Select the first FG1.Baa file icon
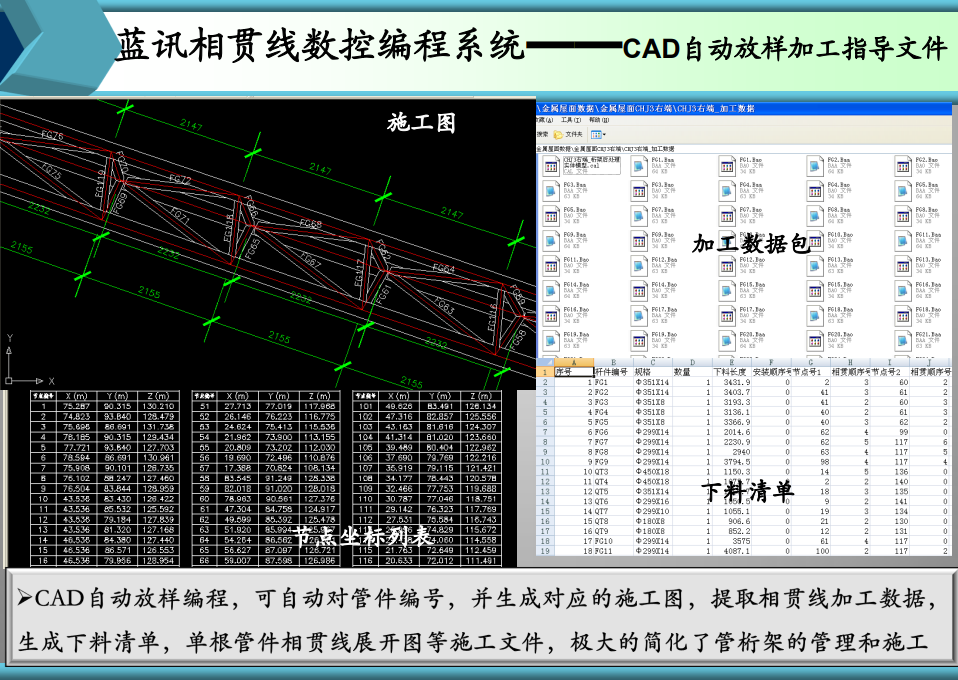Screen dimensions: 958x680 tap(639, 166)
